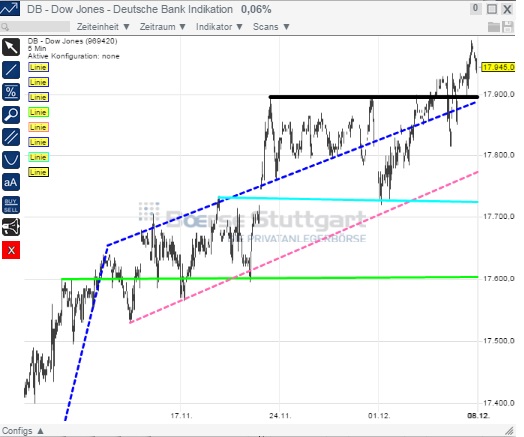Click the magnifier icon in search field

click(5, 27)
